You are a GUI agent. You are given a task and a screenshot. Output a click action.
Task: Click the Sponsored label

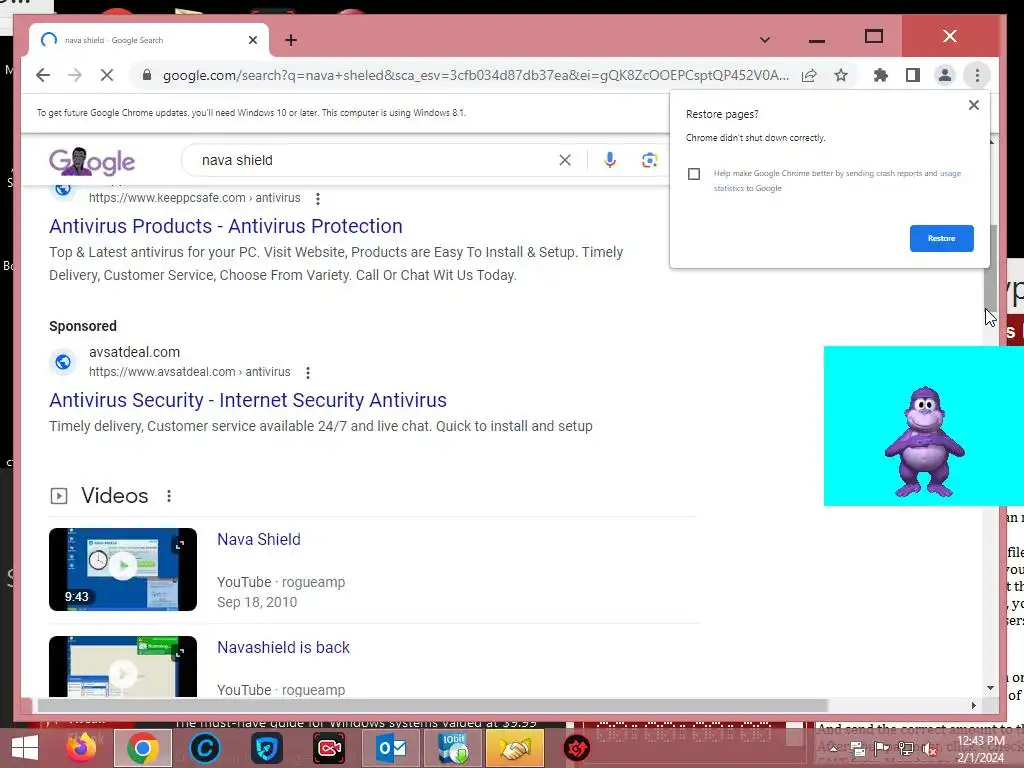(83, 326)
